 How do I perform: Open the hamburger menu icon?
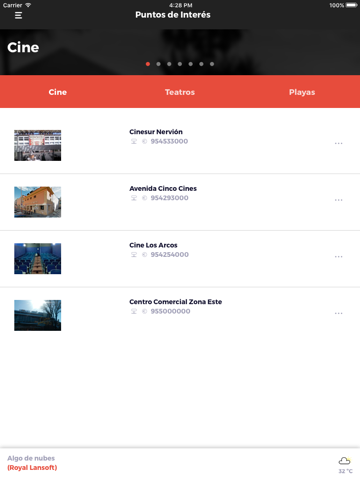(x=18, y=15)
